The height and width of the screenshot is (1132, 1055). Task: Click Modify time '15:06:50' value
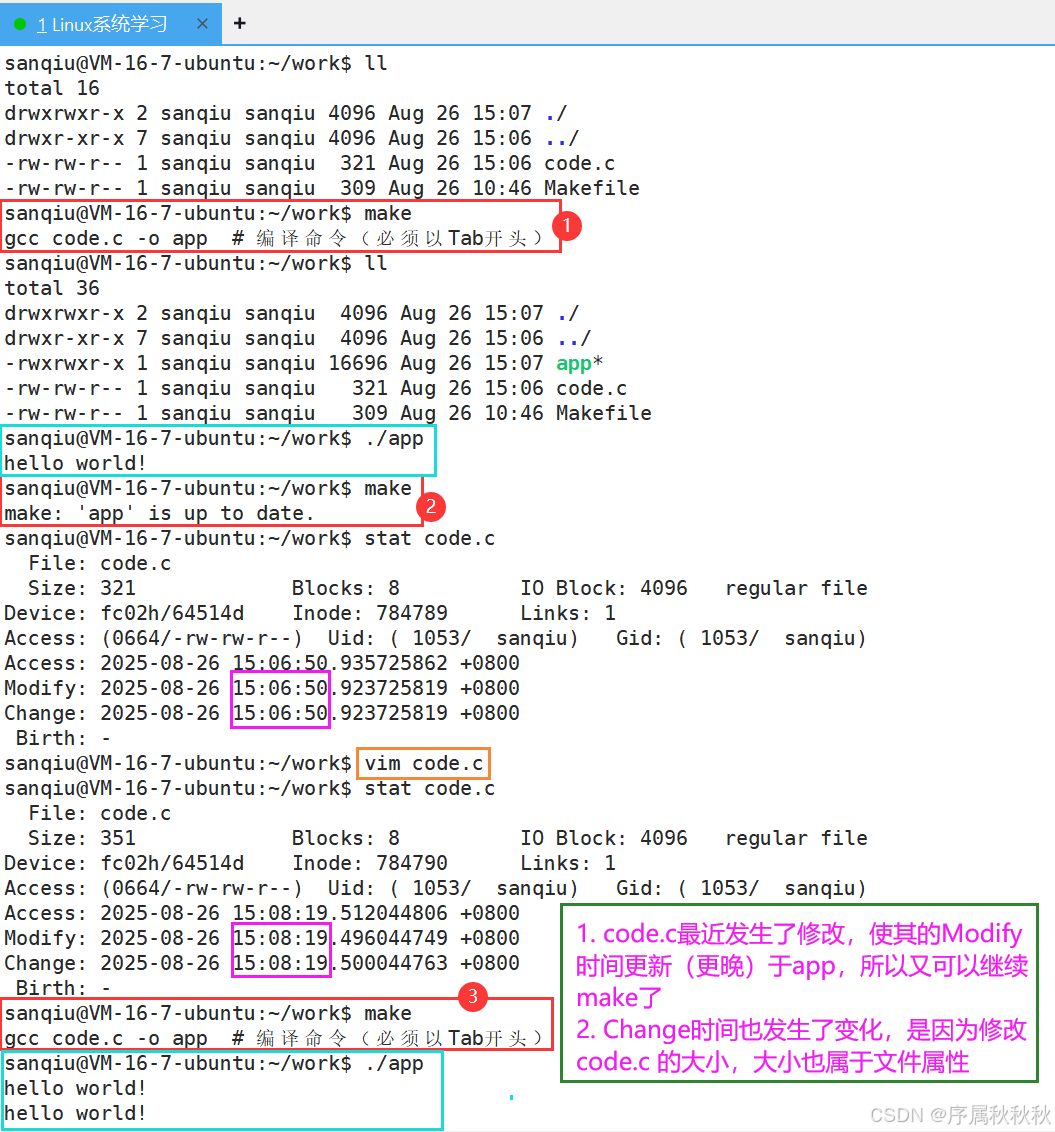[280, 688]
